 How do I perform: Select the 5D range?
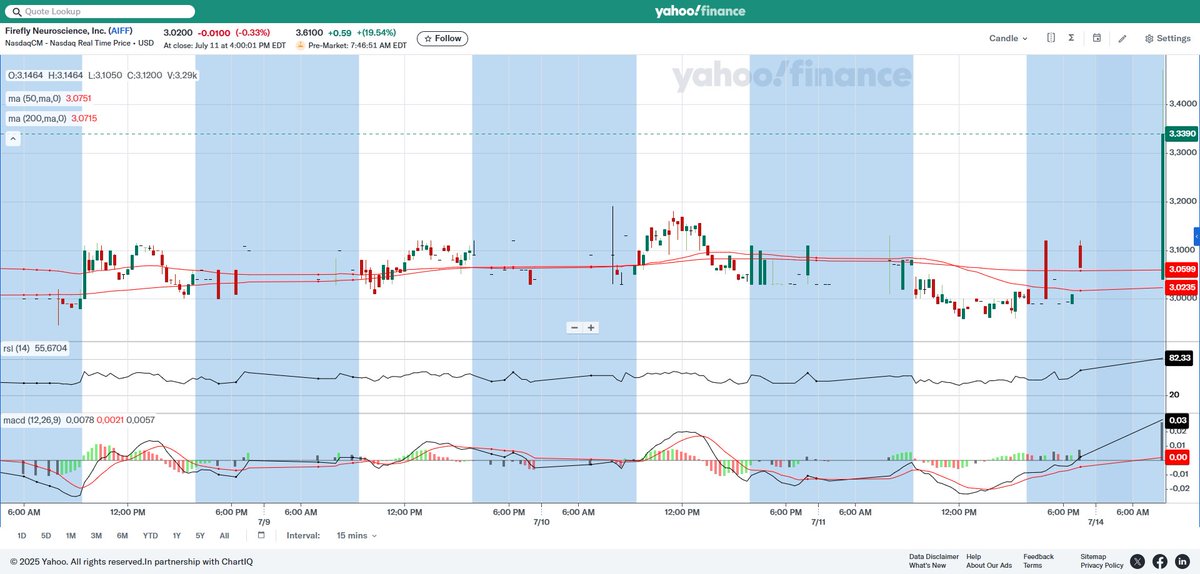pyautogui.click(x=46, y=535)
